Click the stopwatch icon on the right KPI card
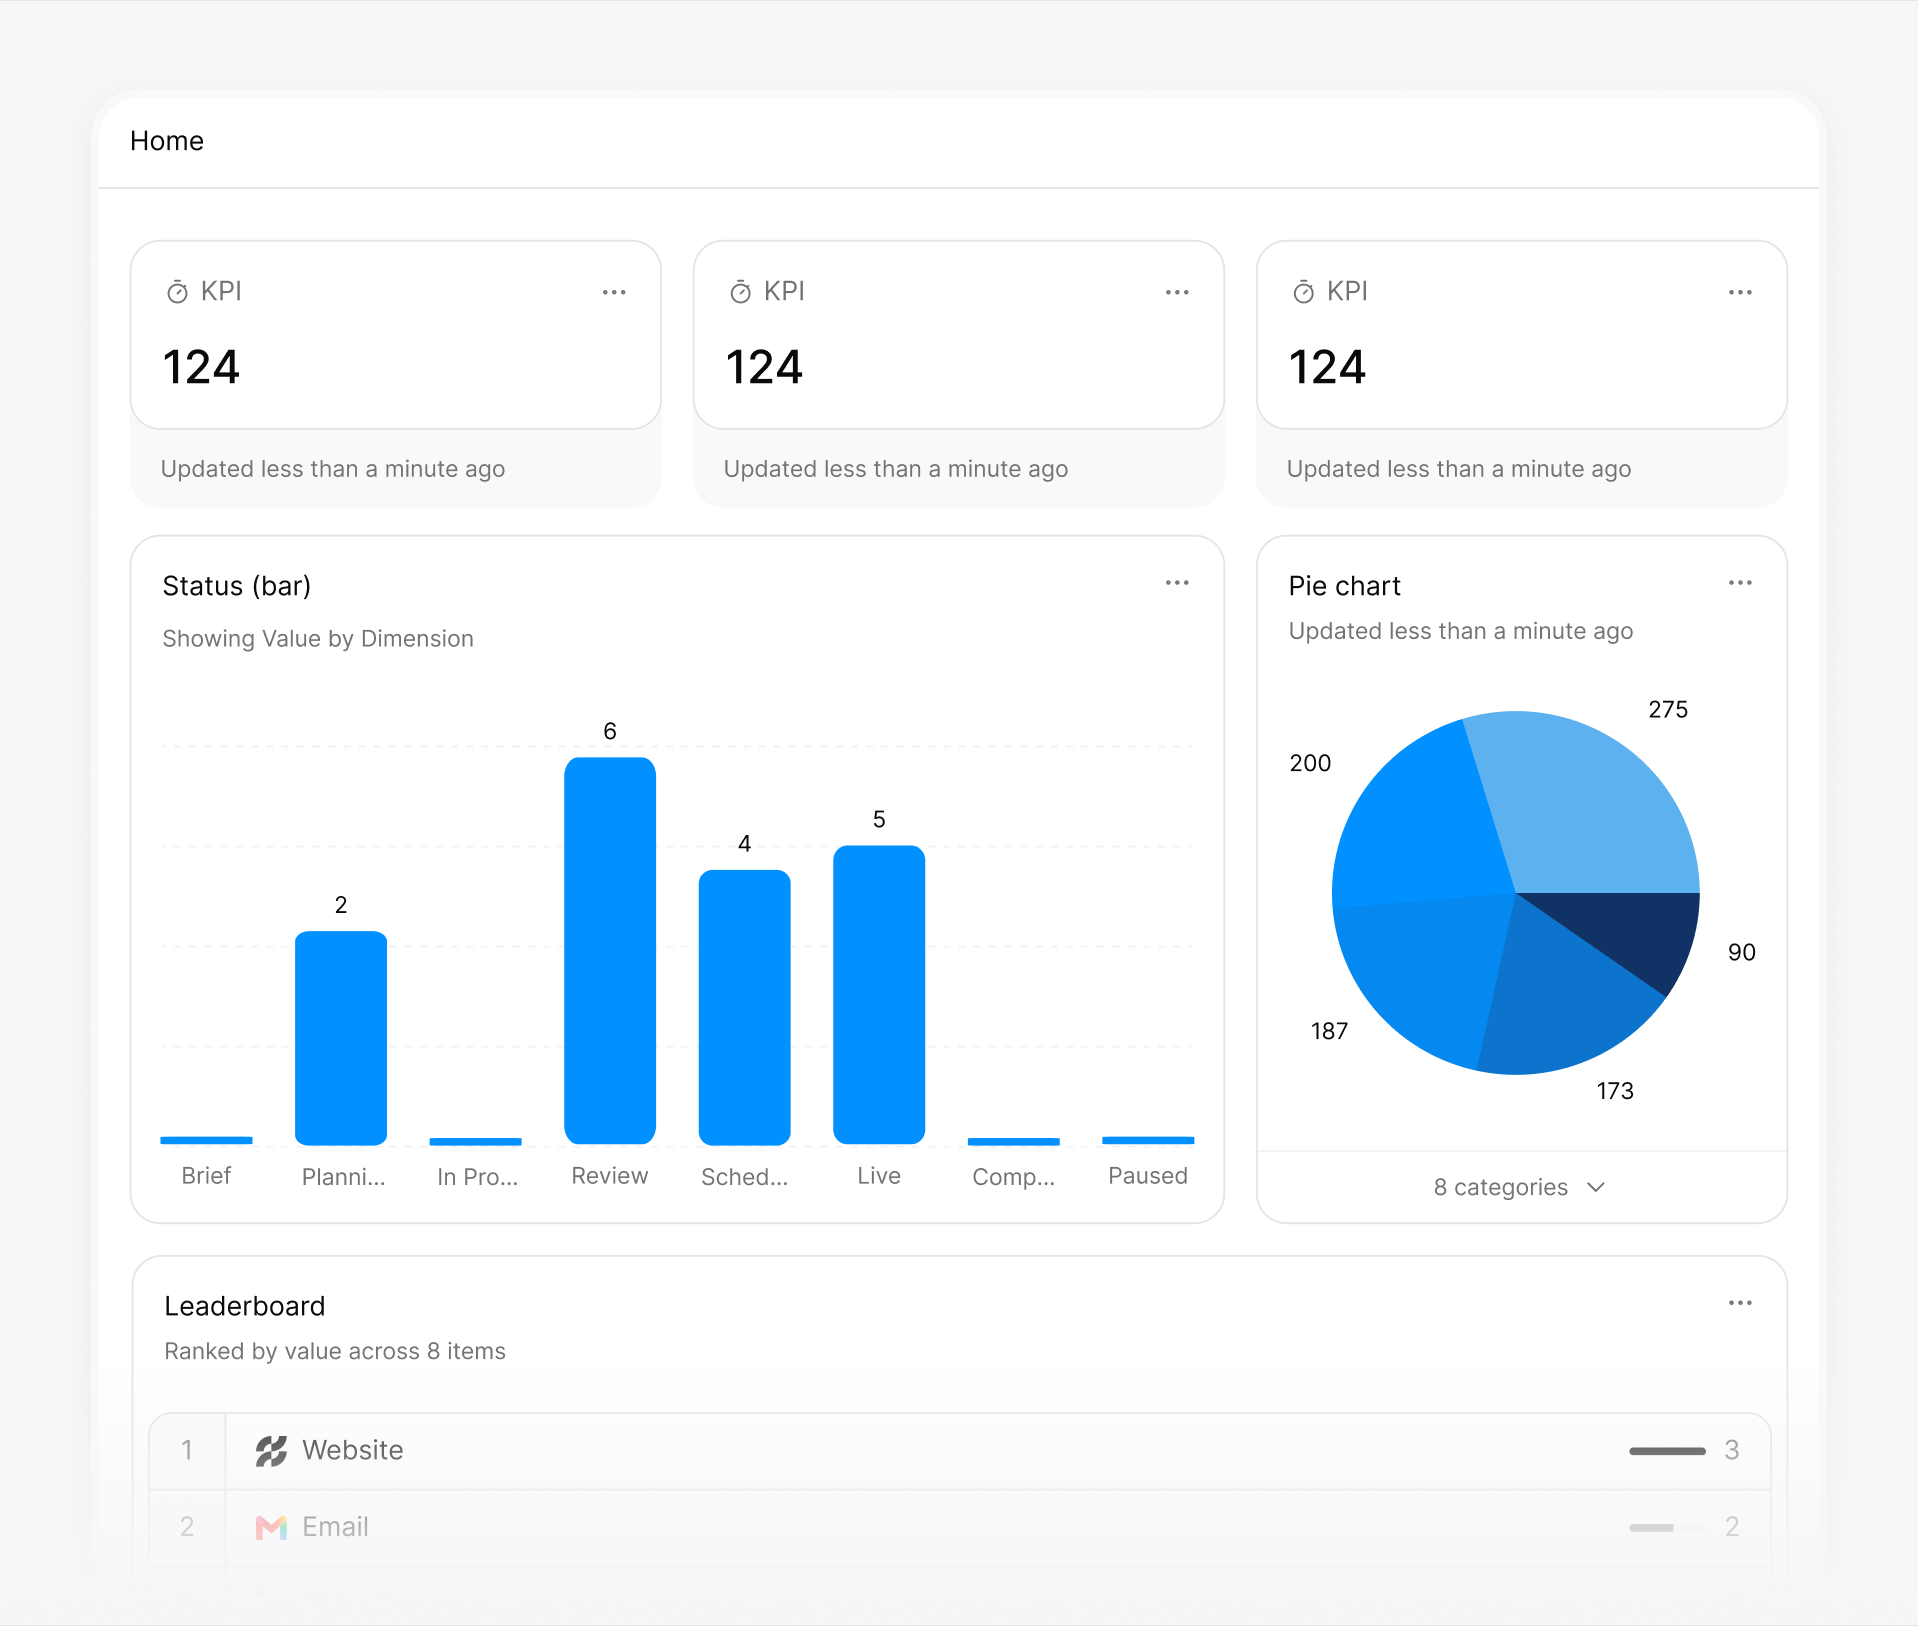The image size is (1918, 1626). [x=1303, y=292]
